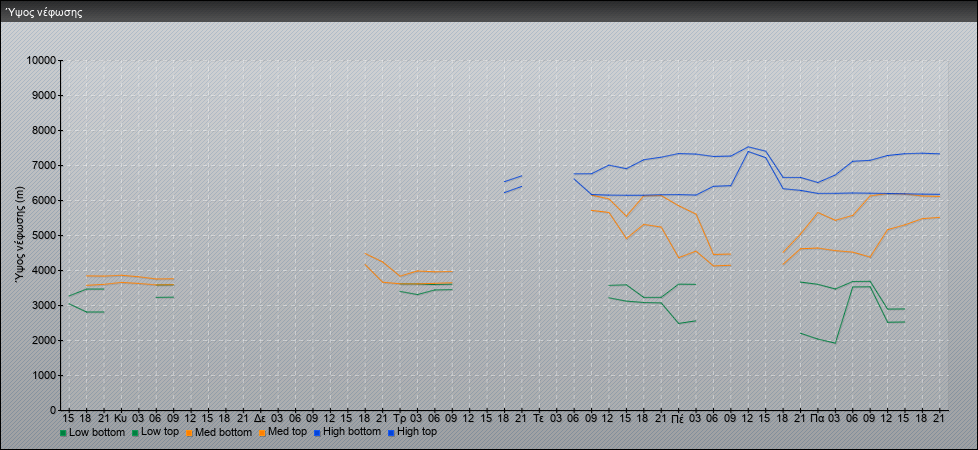Click the green swatch beside Low bottom
978x450 pixels.
pyautogui.click(x=63, y=433)
